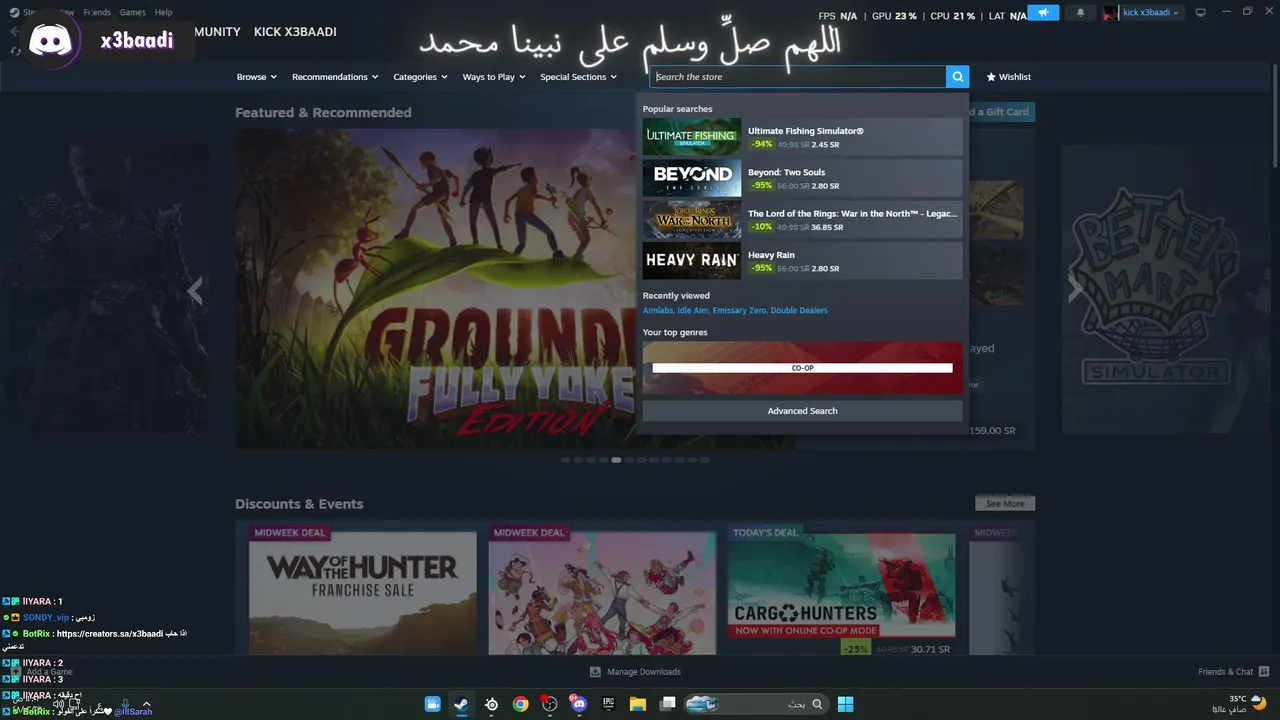Click the kick x3baadi profile avatar
Image resolution: width=1280 pixels, height=720 pixels.
pyautogui.click(x=1110, y=13)
